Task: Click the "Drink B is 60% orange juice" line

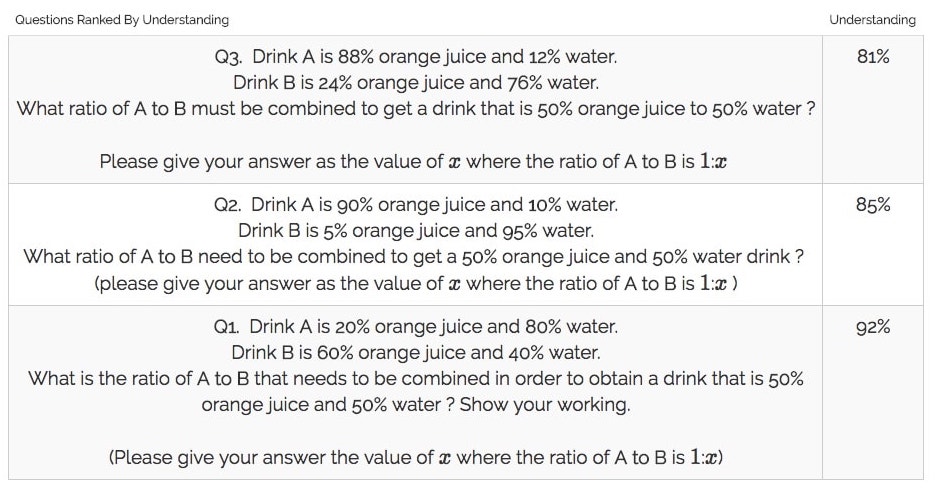Action: coord(416,353)
